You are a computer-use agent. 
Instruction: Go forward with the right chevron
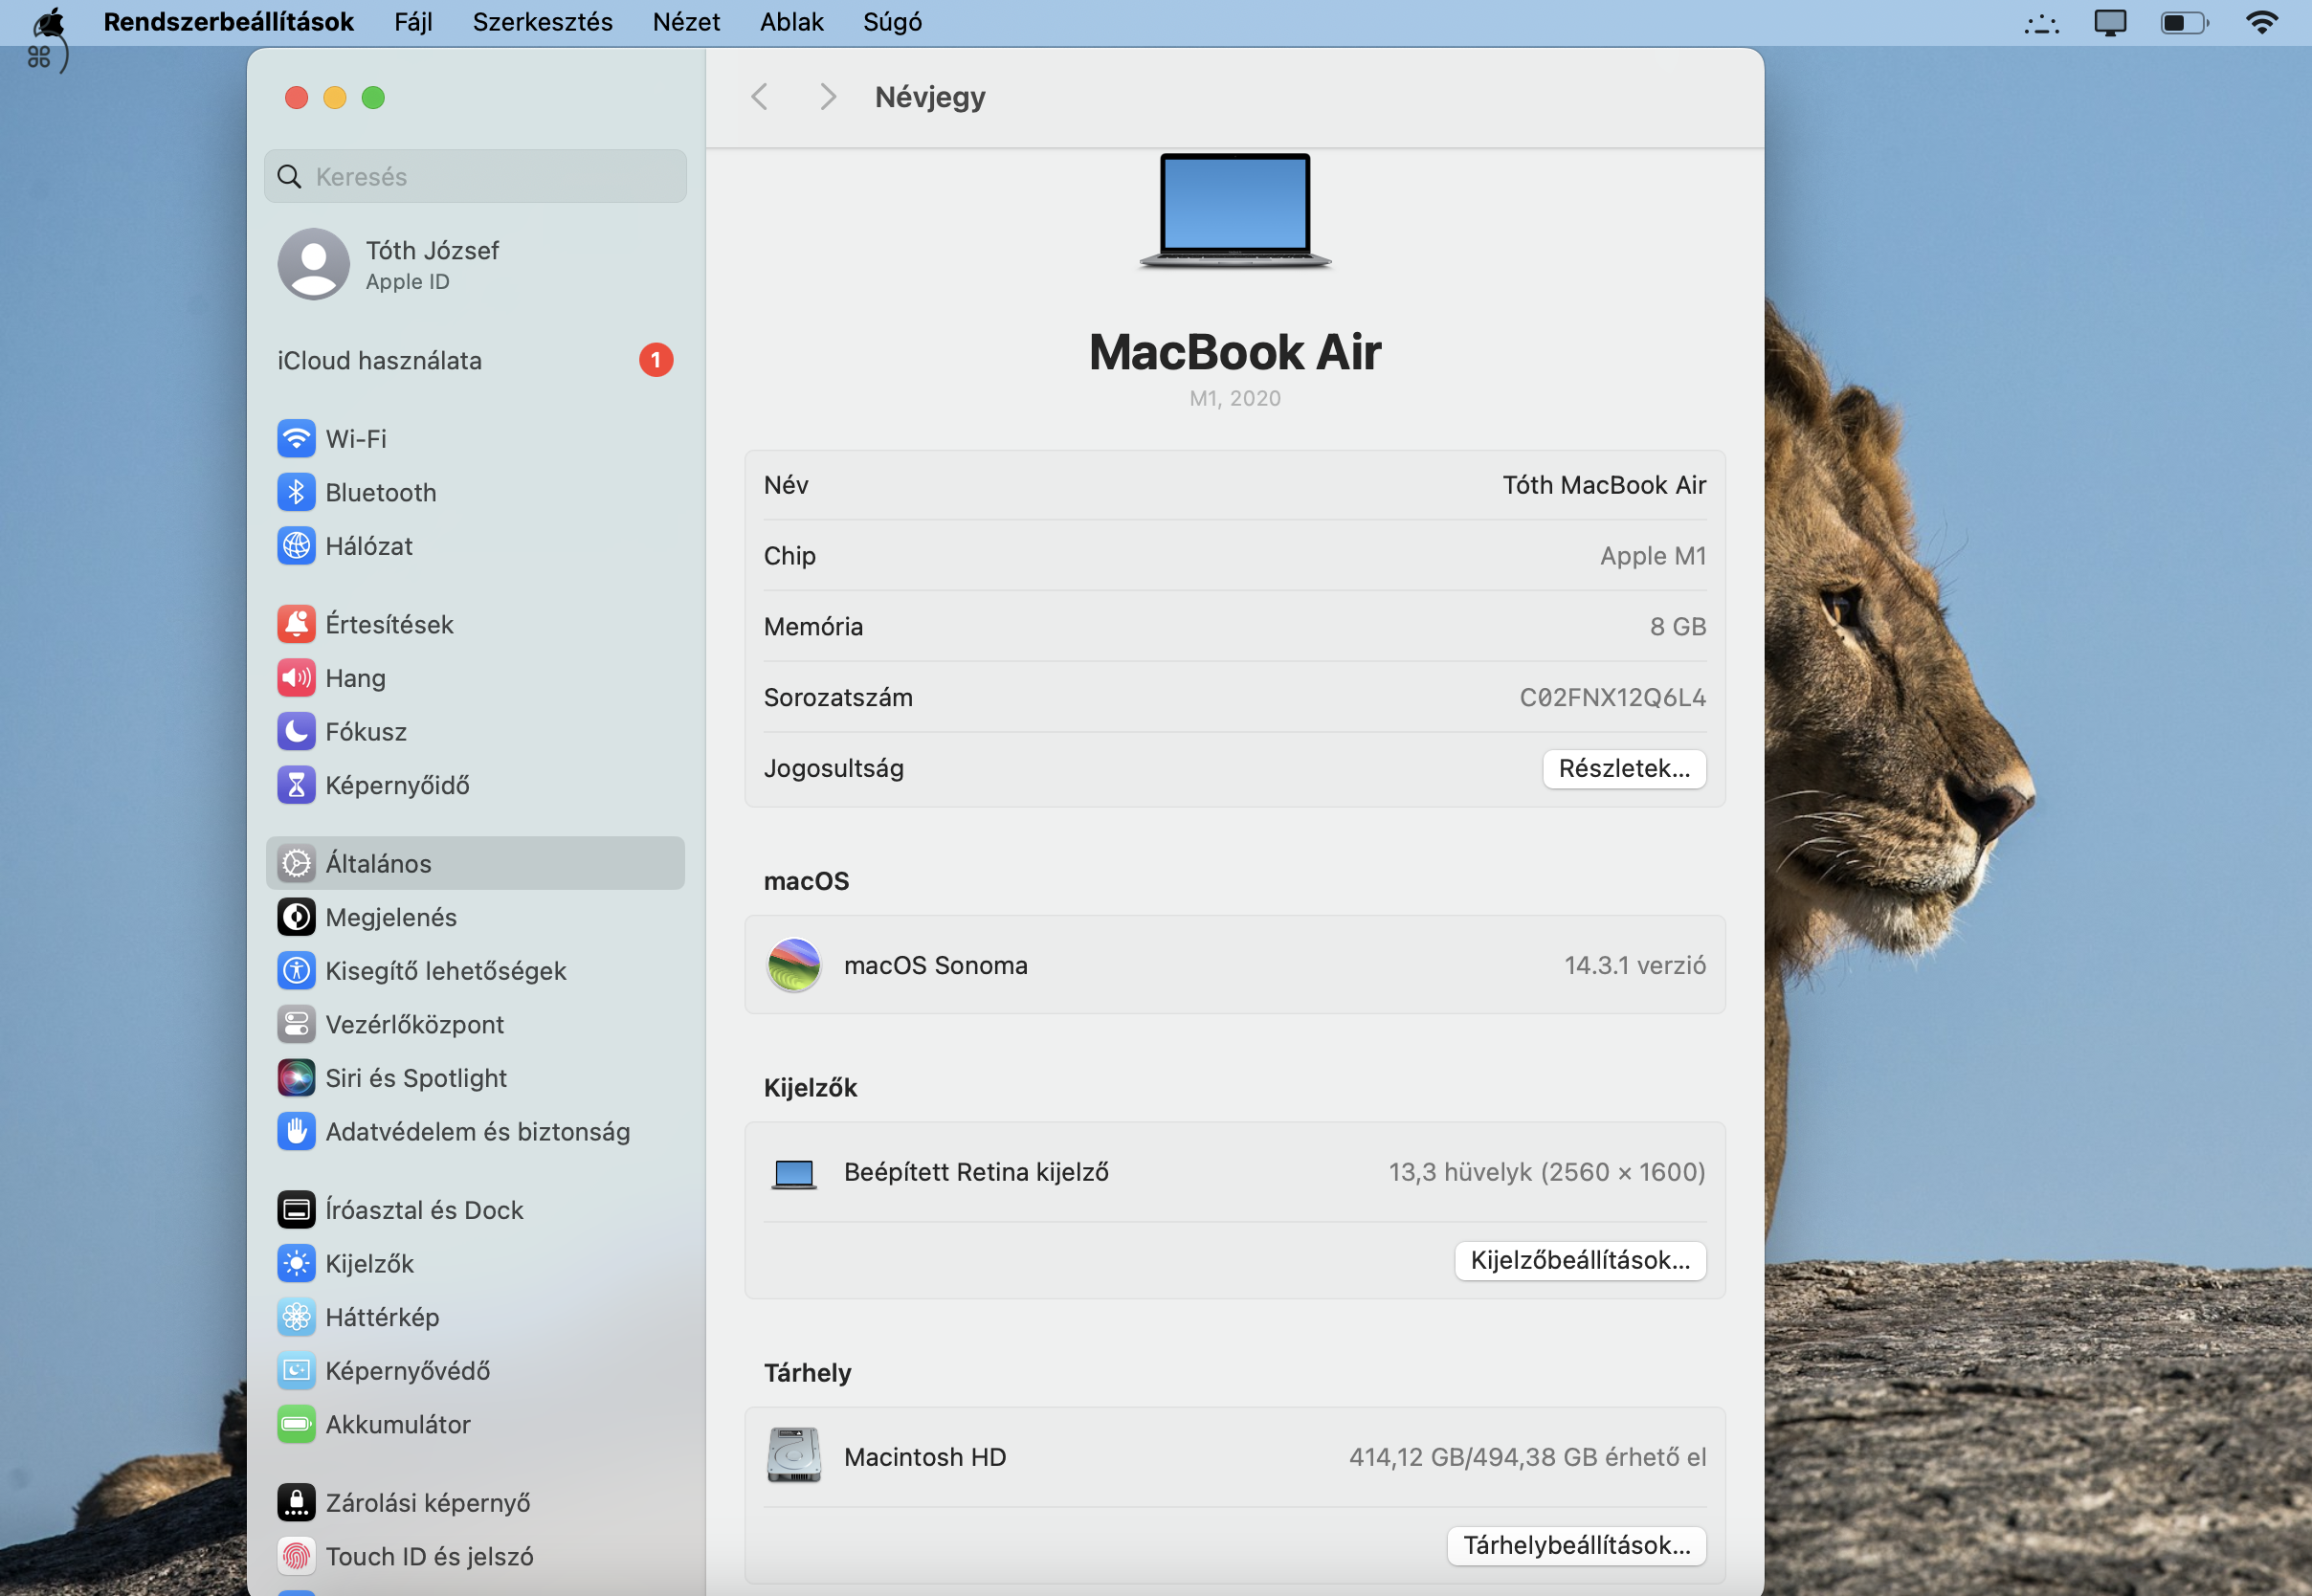point(827,97)
